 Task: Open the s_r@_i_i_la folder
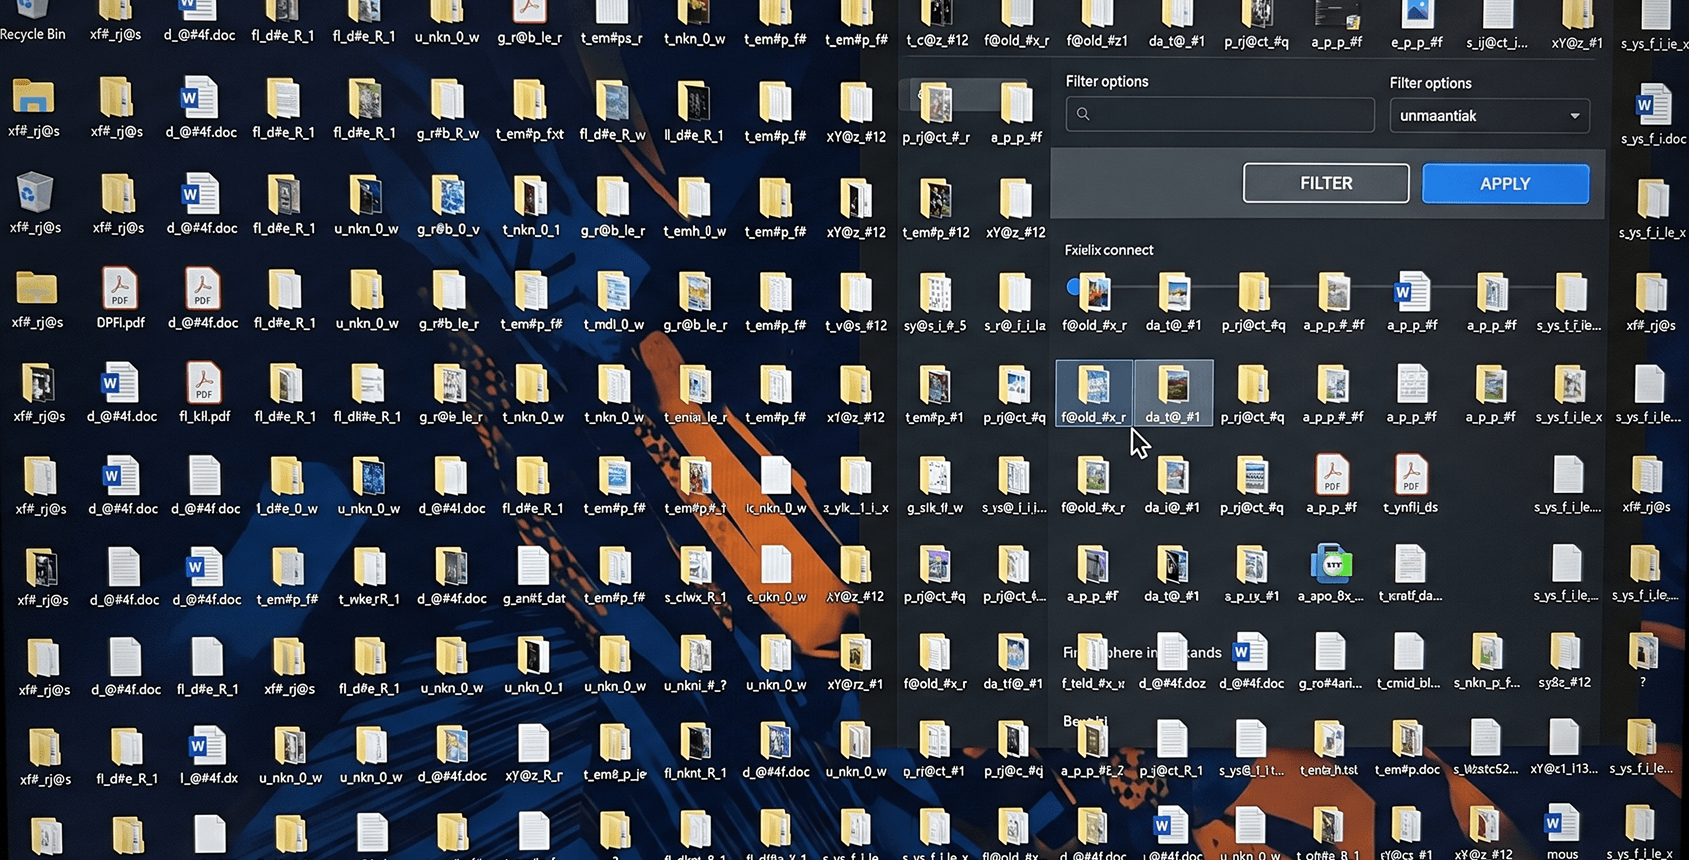1014,293
